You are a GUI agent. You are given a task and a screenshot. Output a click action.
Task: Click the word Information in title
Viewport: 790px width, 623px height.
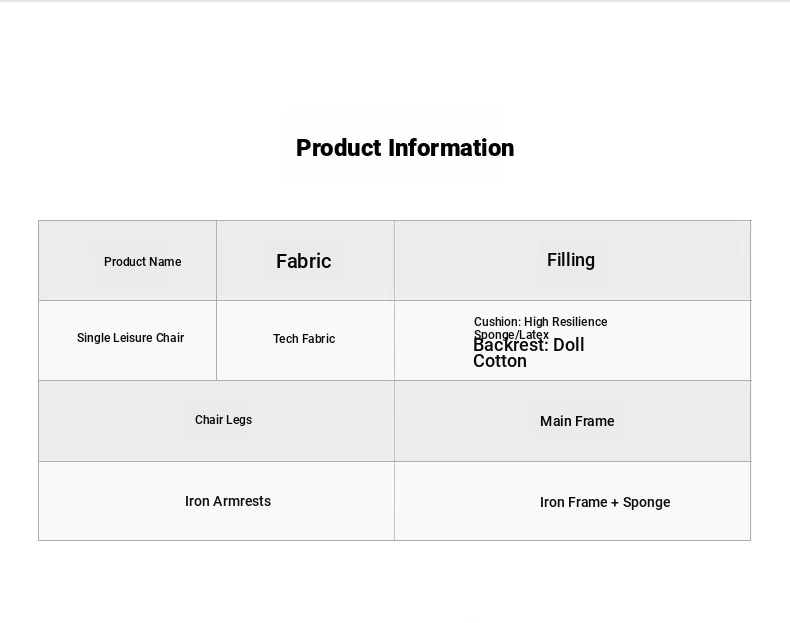[451, 148]
